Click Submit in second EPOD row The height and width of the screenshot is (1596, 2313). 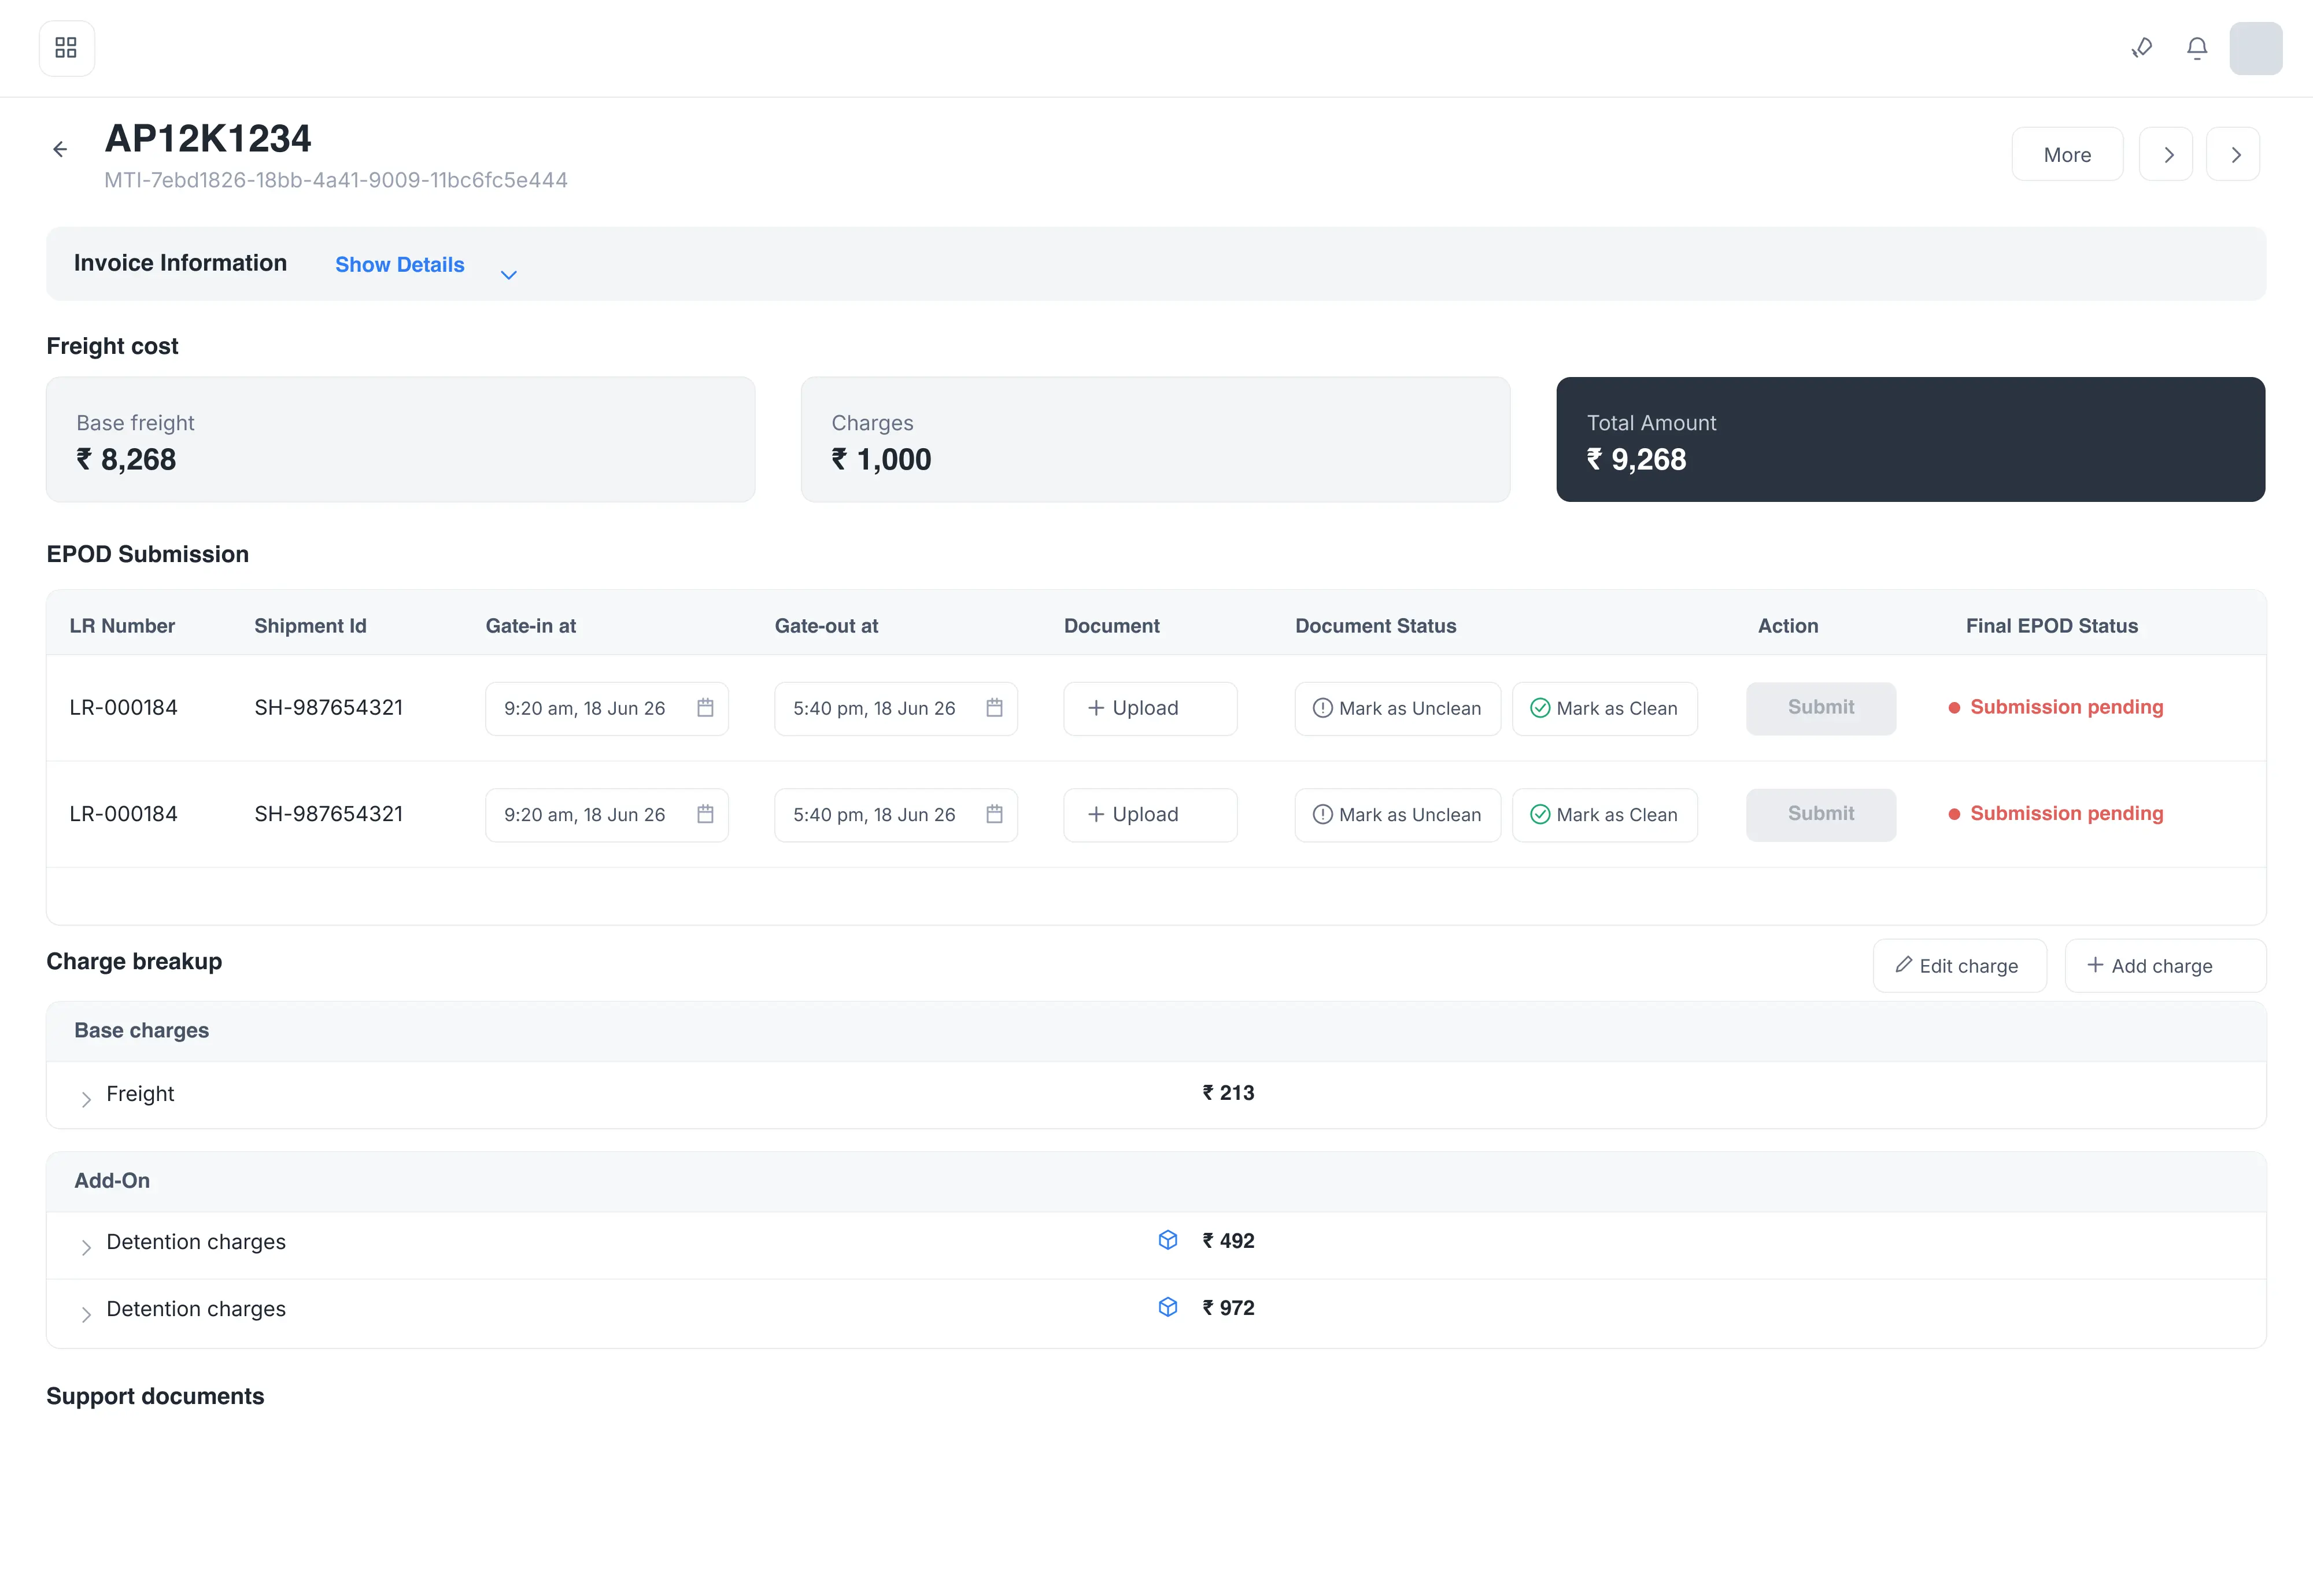[x=1821, y=814]
